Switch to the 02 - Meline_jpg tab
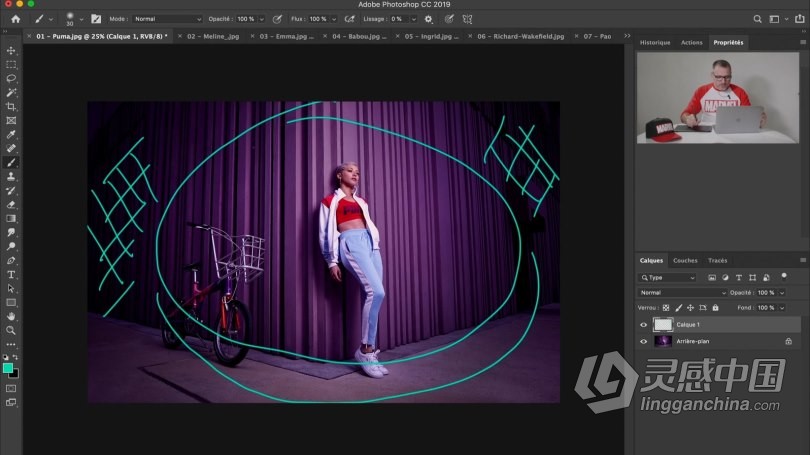810x455 pixels. click(213, 36)
